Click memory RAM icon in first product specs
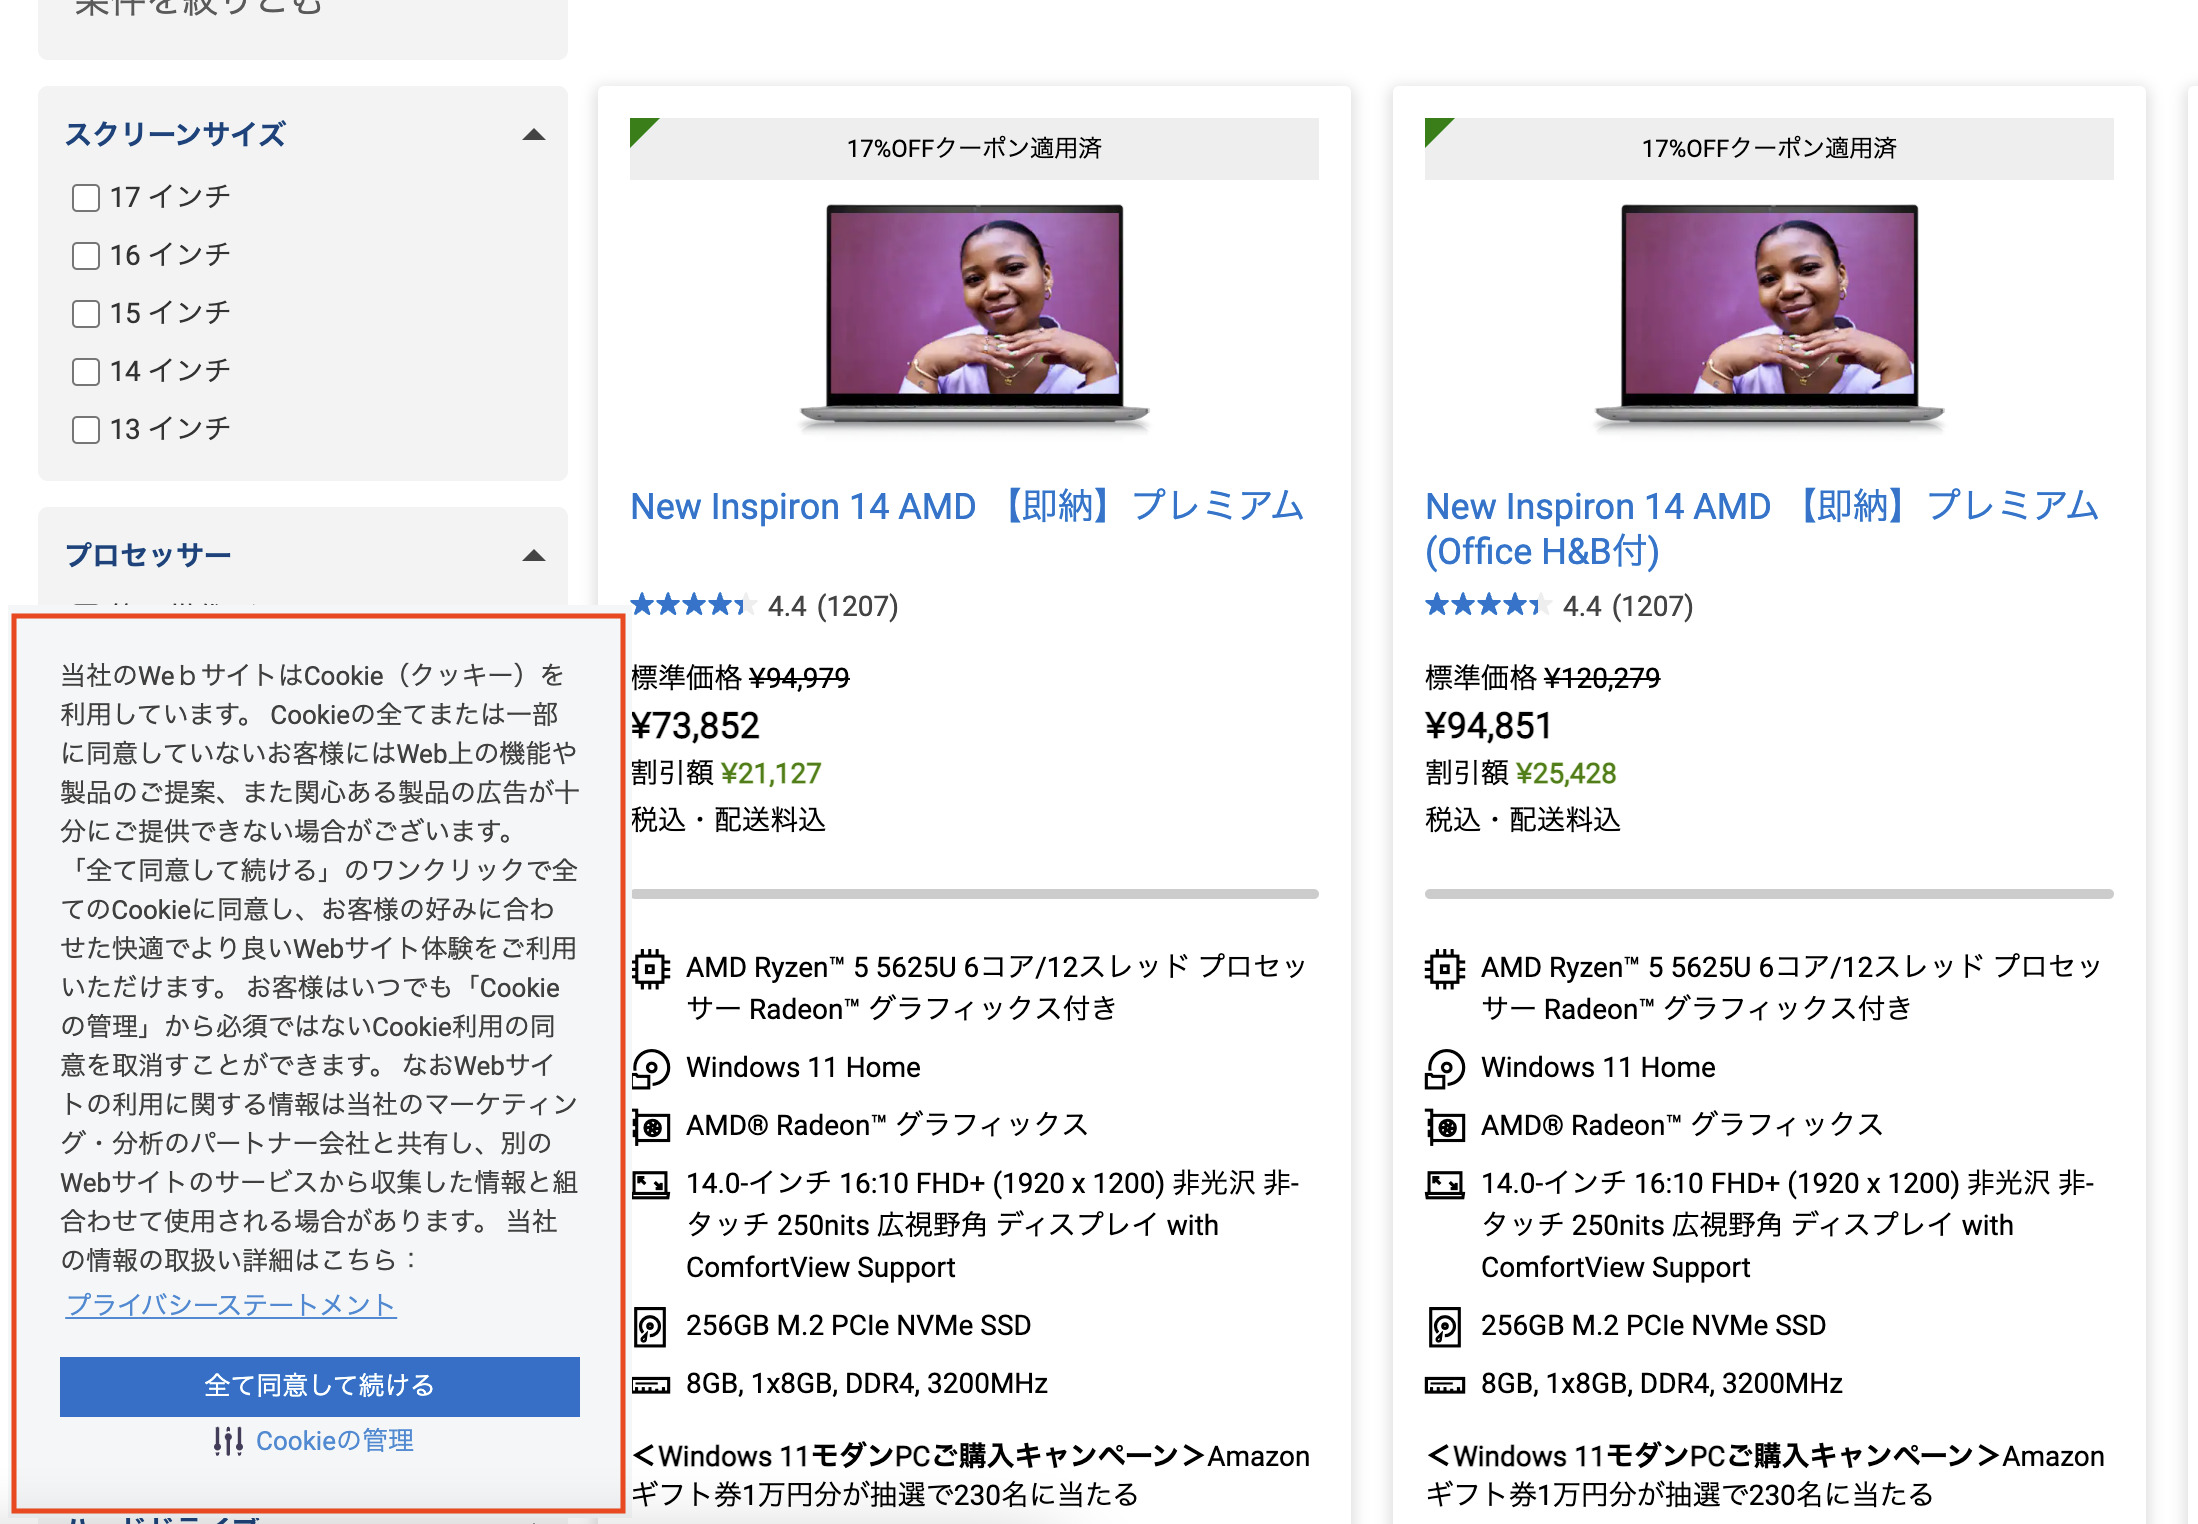The width and height of the screenshot is (2198, 1524). (x=650, y=1385)
